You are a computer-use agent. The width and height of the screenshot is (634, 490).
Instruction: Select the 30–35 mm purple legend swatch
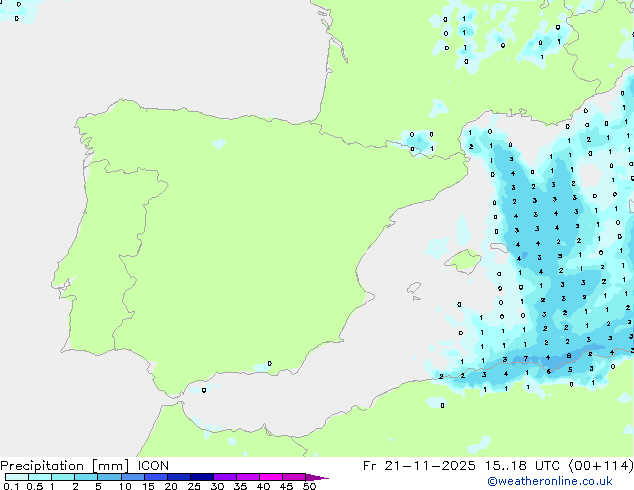click(224, 477)
